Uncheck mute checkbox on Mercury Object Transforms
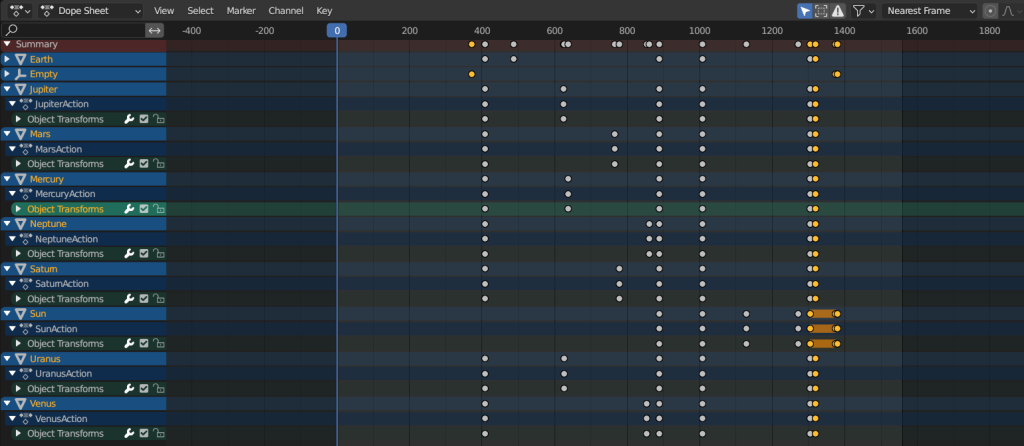The image size is (1024, 446). pos(144,209)
